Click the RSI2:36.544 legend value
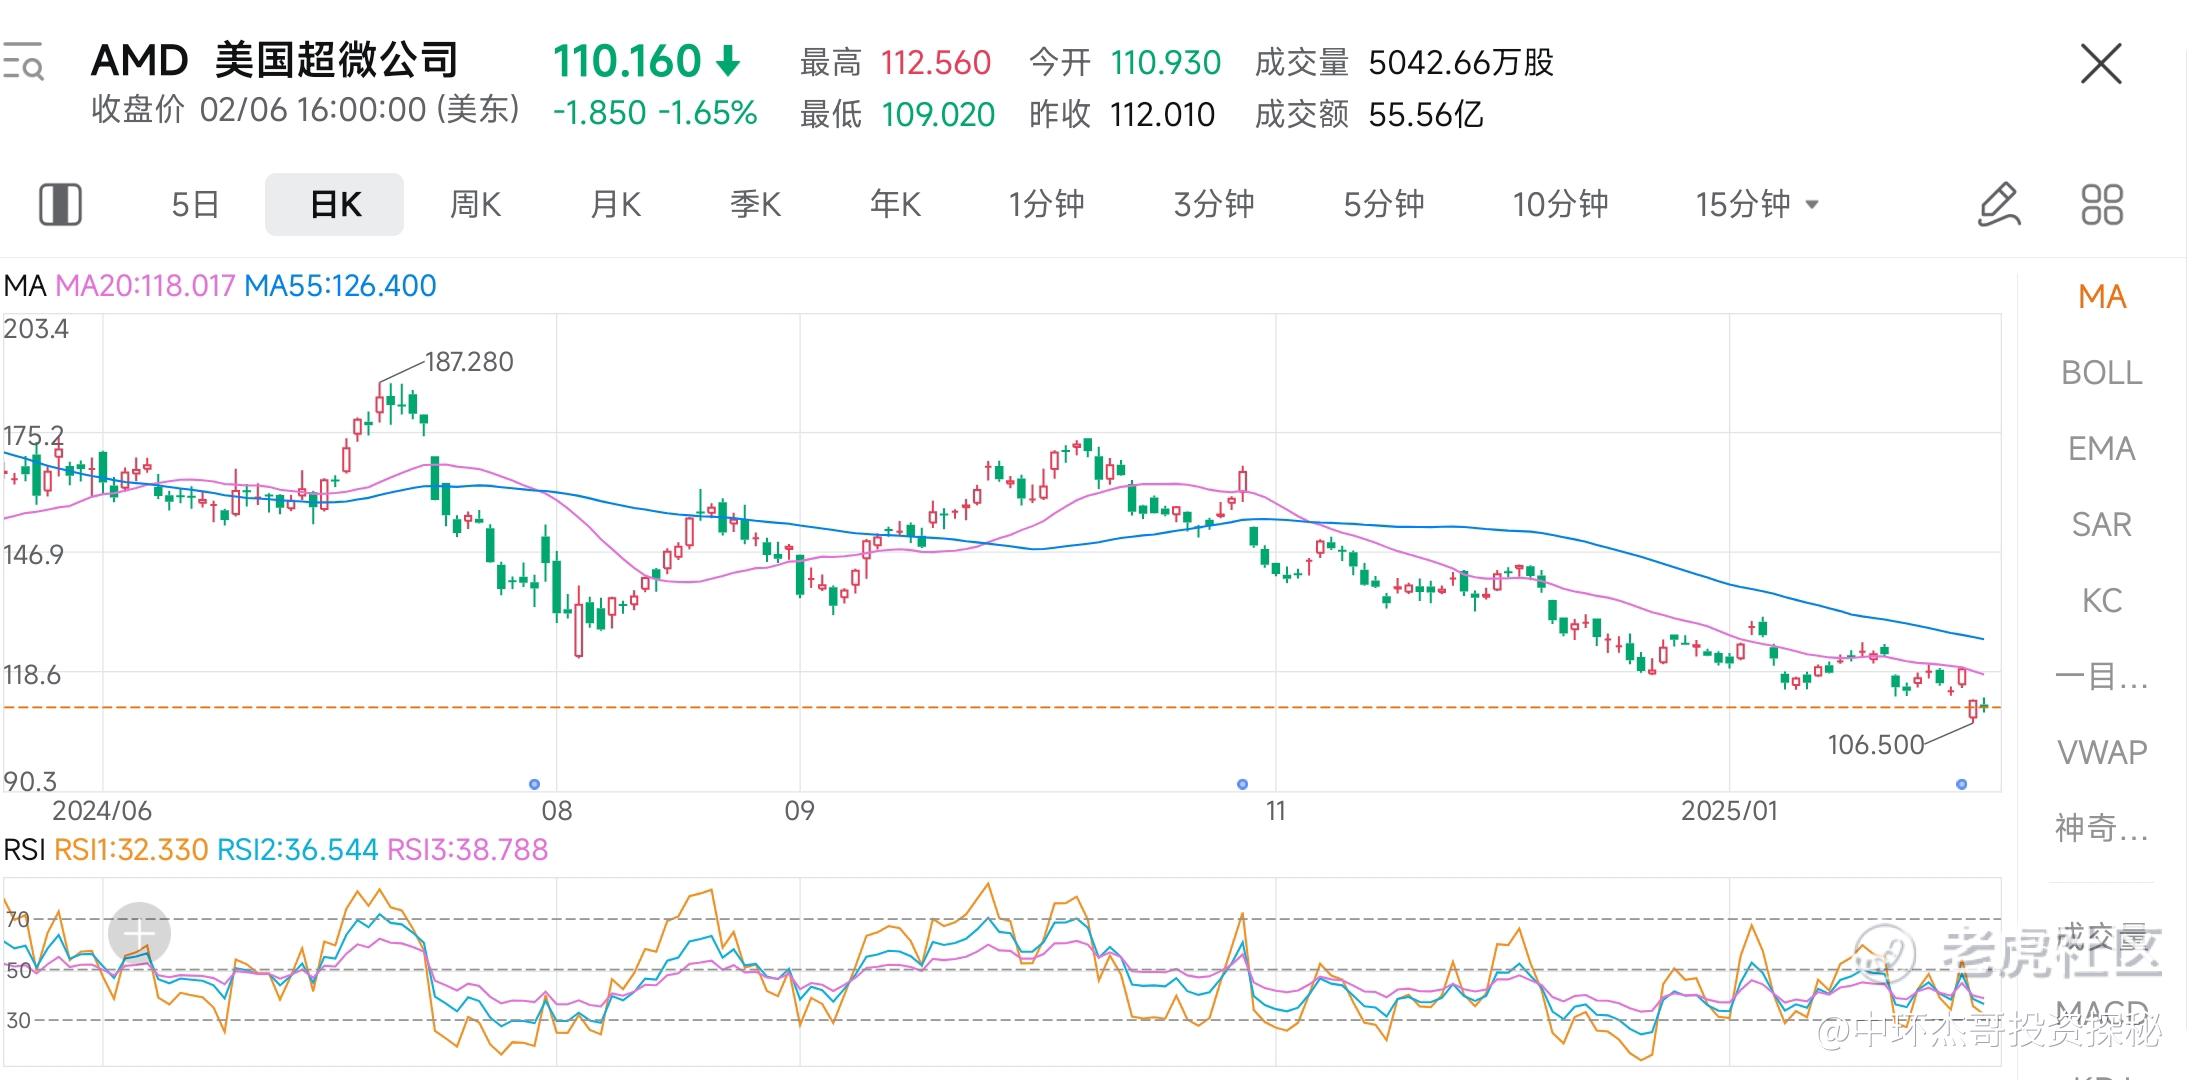Screen dimensions: 2206x1080 [298, 850]
